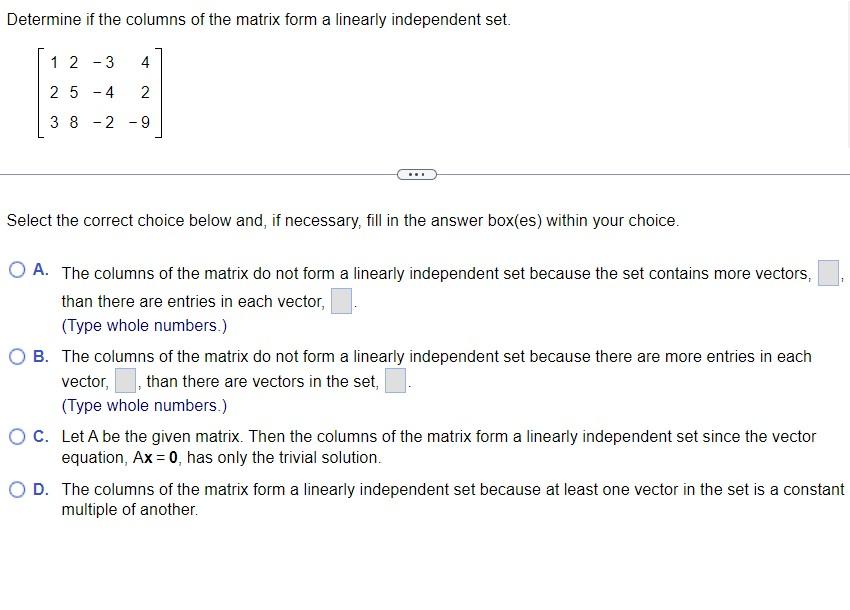The image size is (850, 610).
Task: Click the vectors-in-set box in choice B
Action: (395, 380)
